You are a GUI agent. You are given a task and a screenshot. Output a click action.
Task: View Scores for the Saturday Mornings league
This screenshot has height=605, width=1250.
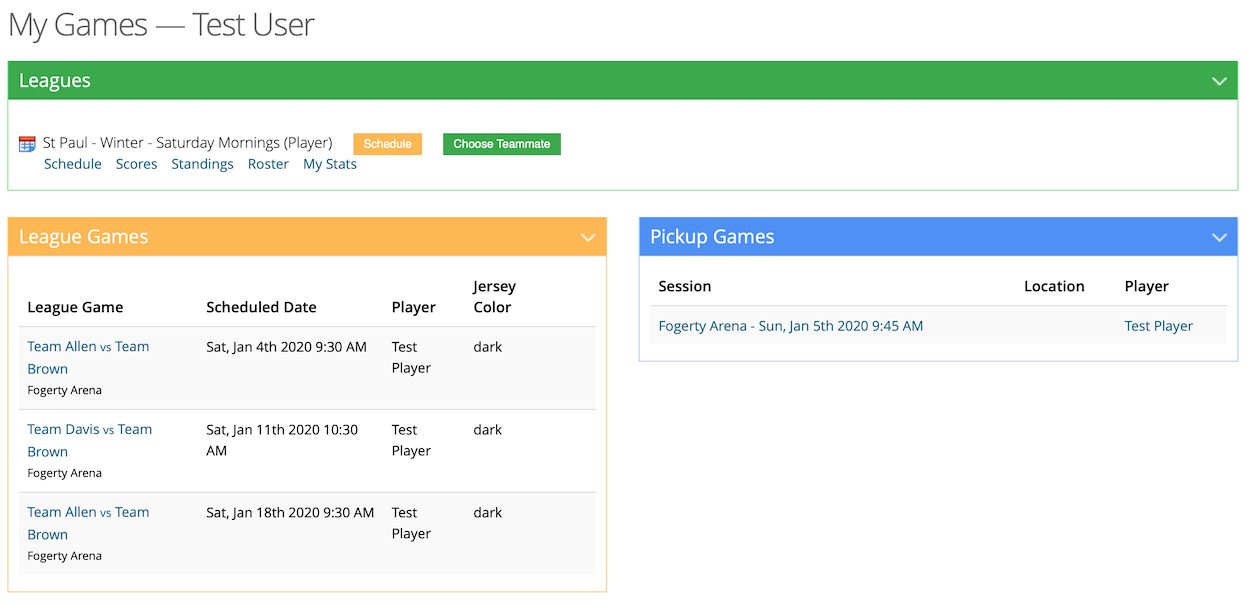click(x=136, y=163)
